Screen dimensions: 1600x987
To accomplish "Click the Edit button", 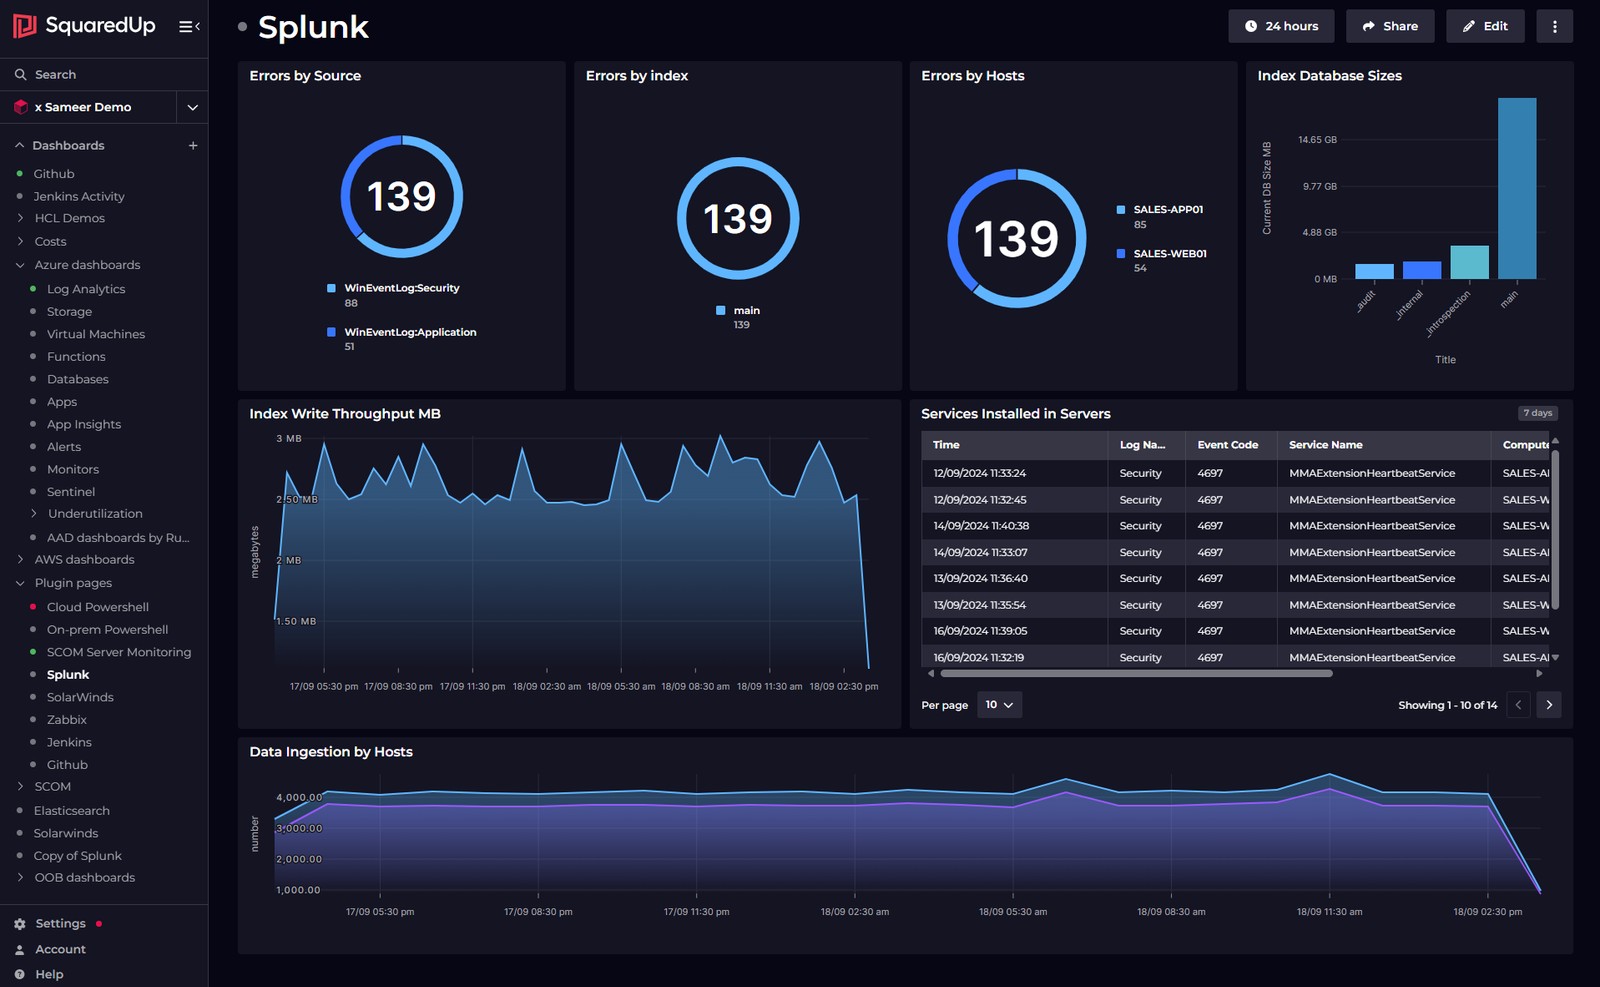I will (x=1485, y=26).
